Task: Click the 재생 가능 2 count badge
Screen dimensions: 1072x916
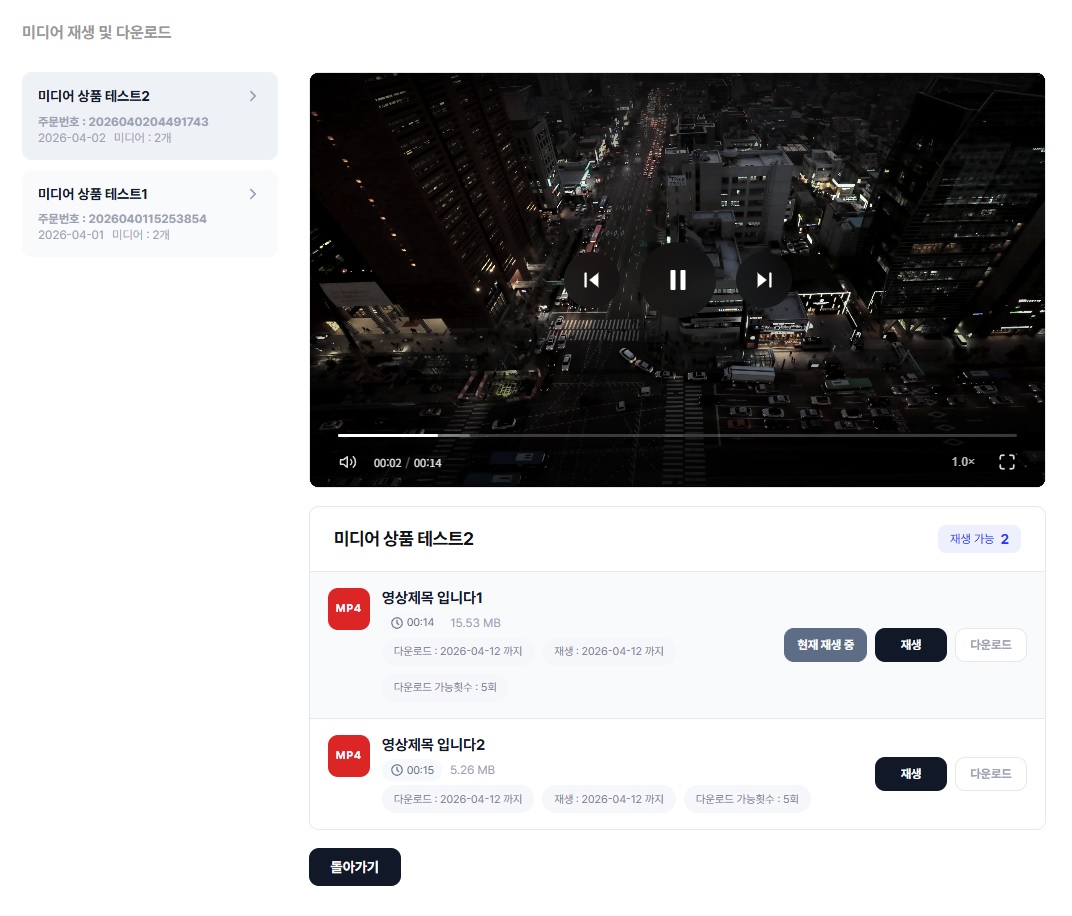Action: [978, 539]
